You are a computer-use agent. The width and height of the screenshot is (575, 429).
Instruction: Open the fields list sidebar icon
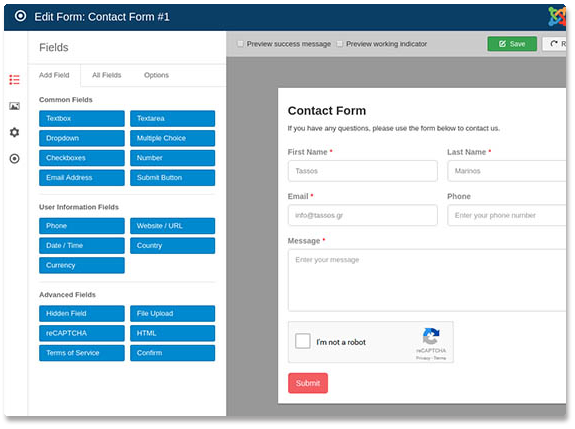tap(14, 80)
